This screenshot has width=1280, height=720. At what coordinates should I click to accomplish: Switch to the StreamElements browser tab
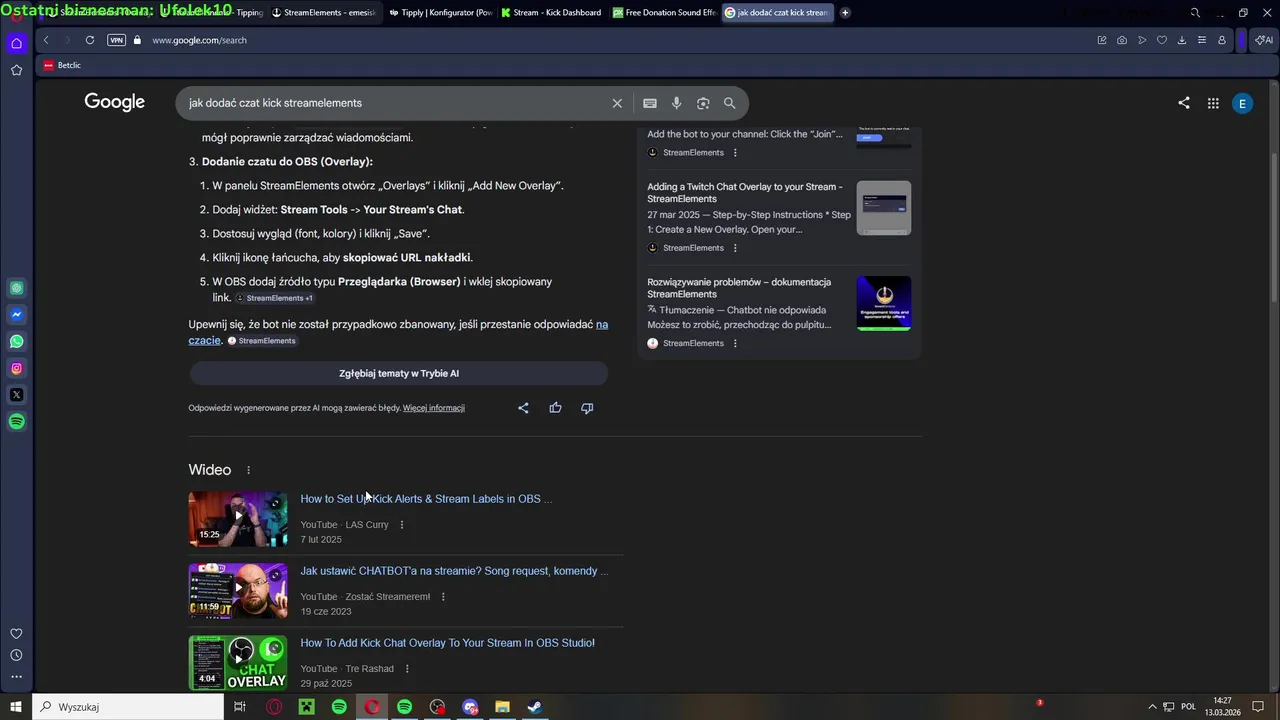(324, 13)
